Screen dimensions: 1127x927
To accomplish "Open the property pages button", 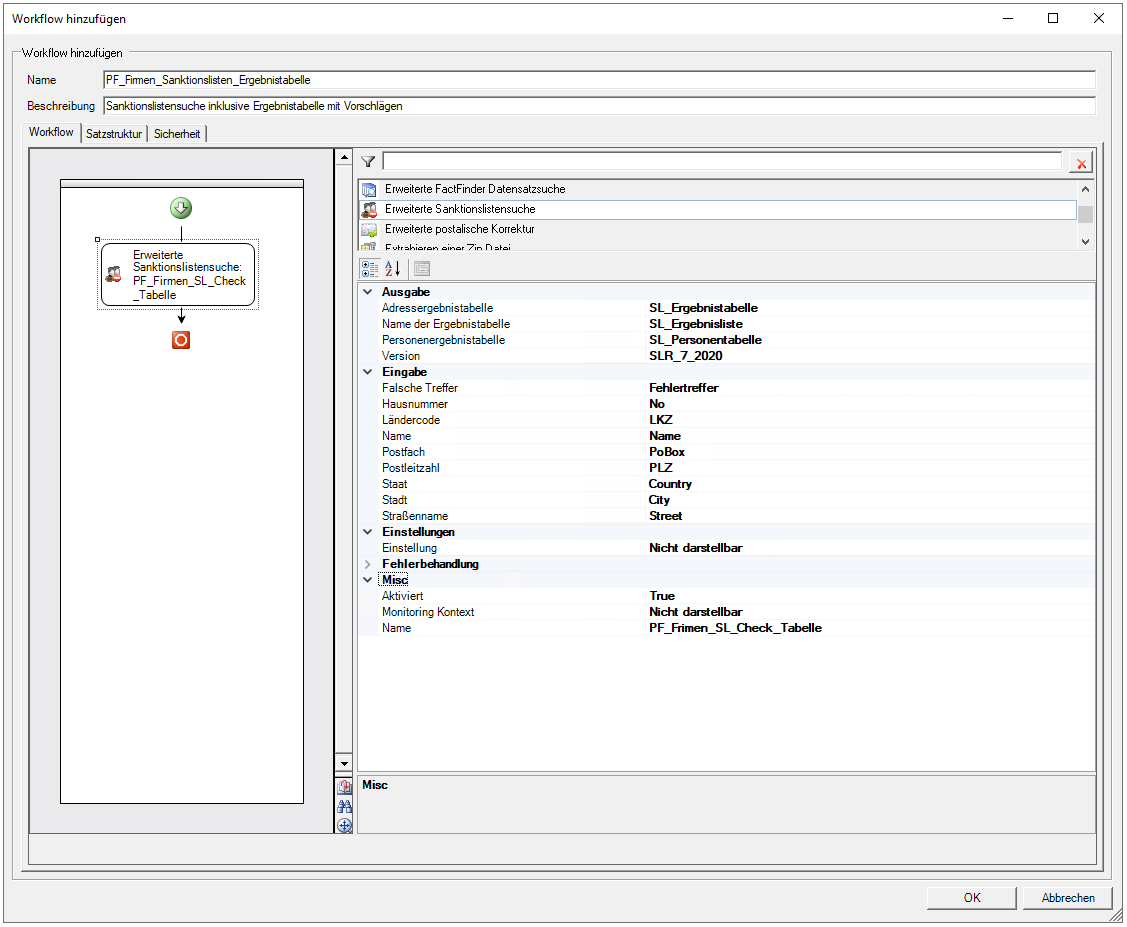I will (x=422, y=269).
